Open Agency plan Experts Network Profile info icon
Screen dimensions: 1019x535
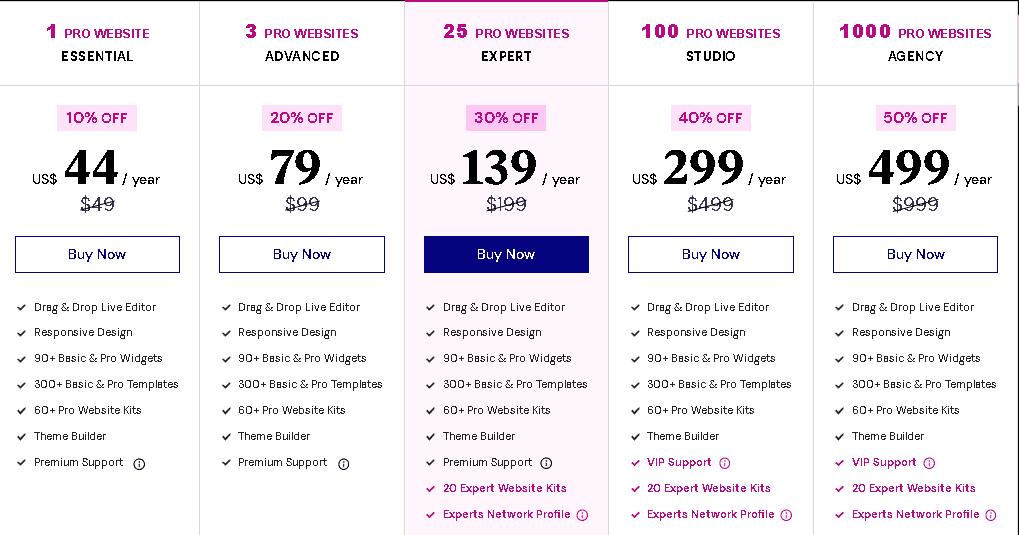pyautogui.click(x=990, y=515)
